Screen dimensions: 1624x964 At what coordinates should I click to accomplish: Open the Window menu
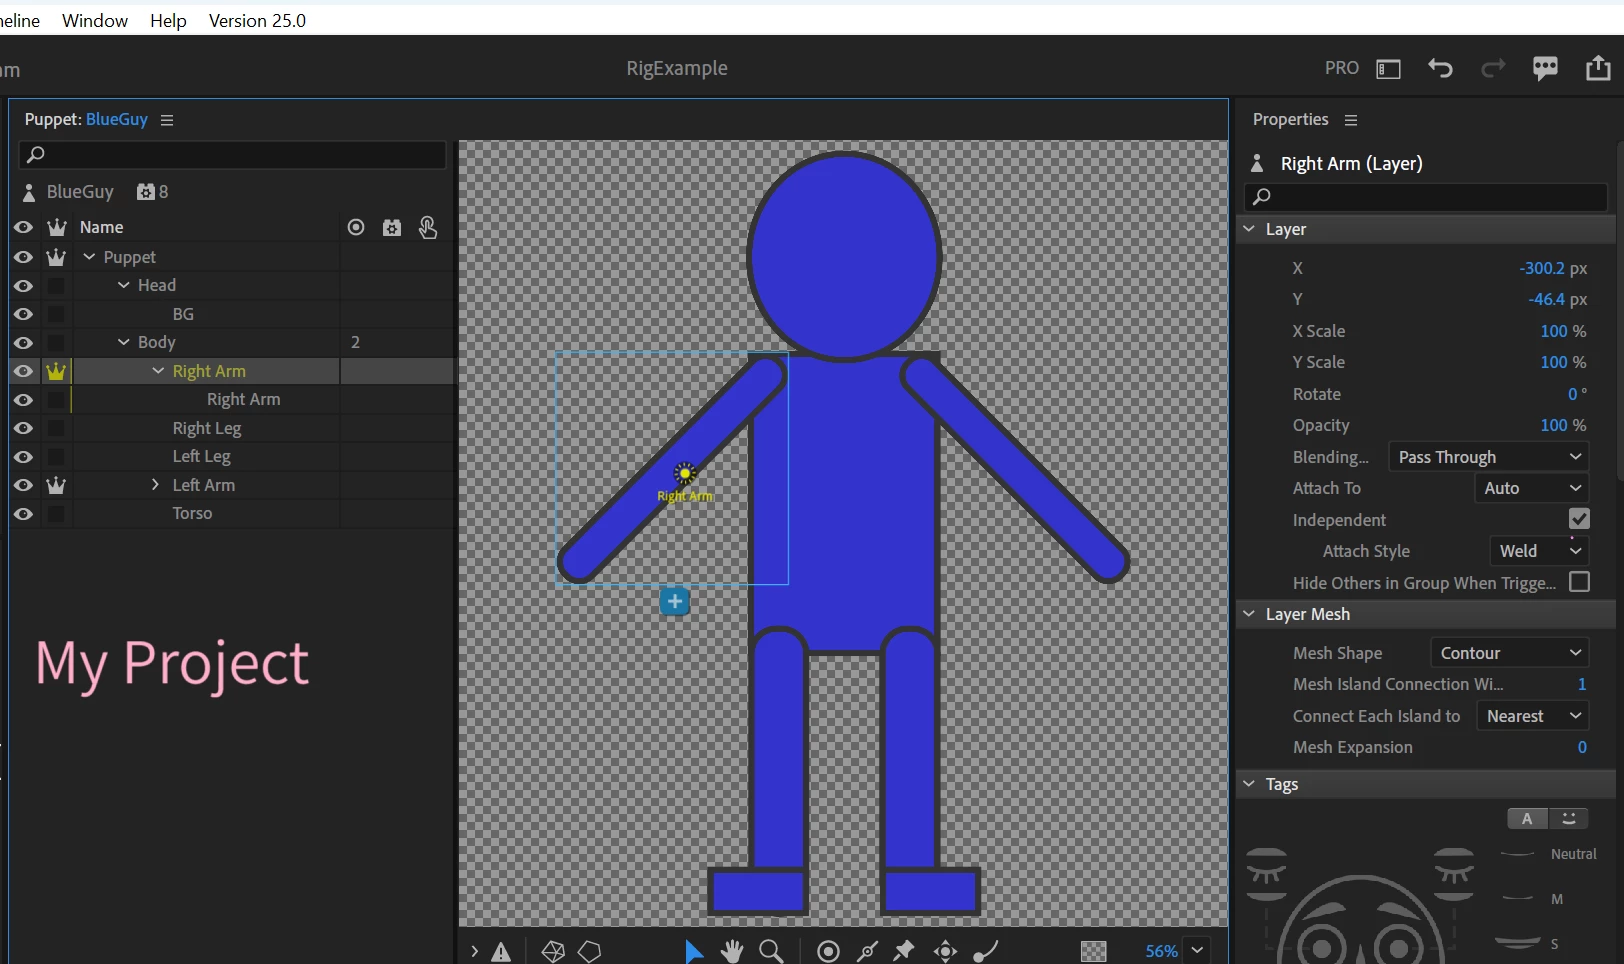coord(95,20)
